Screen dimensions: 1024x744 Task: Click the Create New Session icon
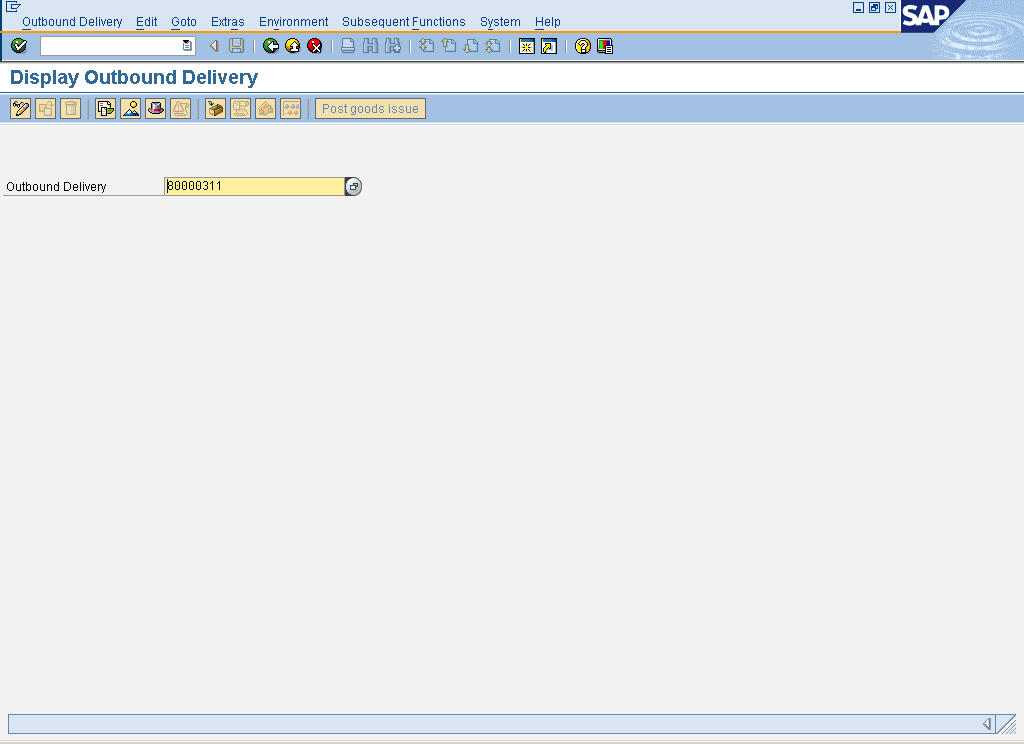click(526, 46)
